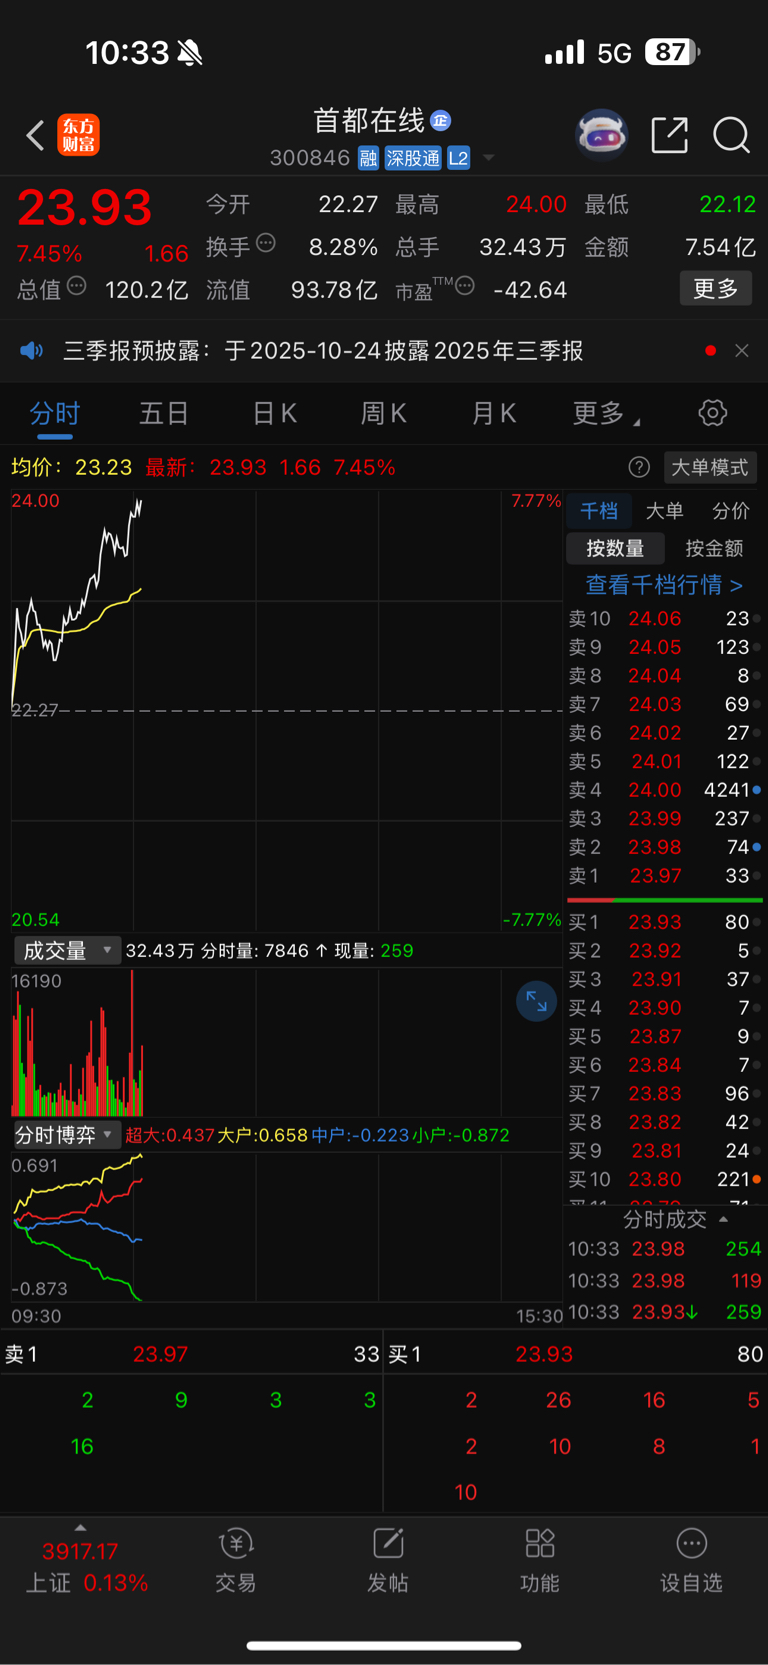Tap the 买10 23.80 order row
The height and width of the screenshot is (1665, 768).
point(664,1179)
